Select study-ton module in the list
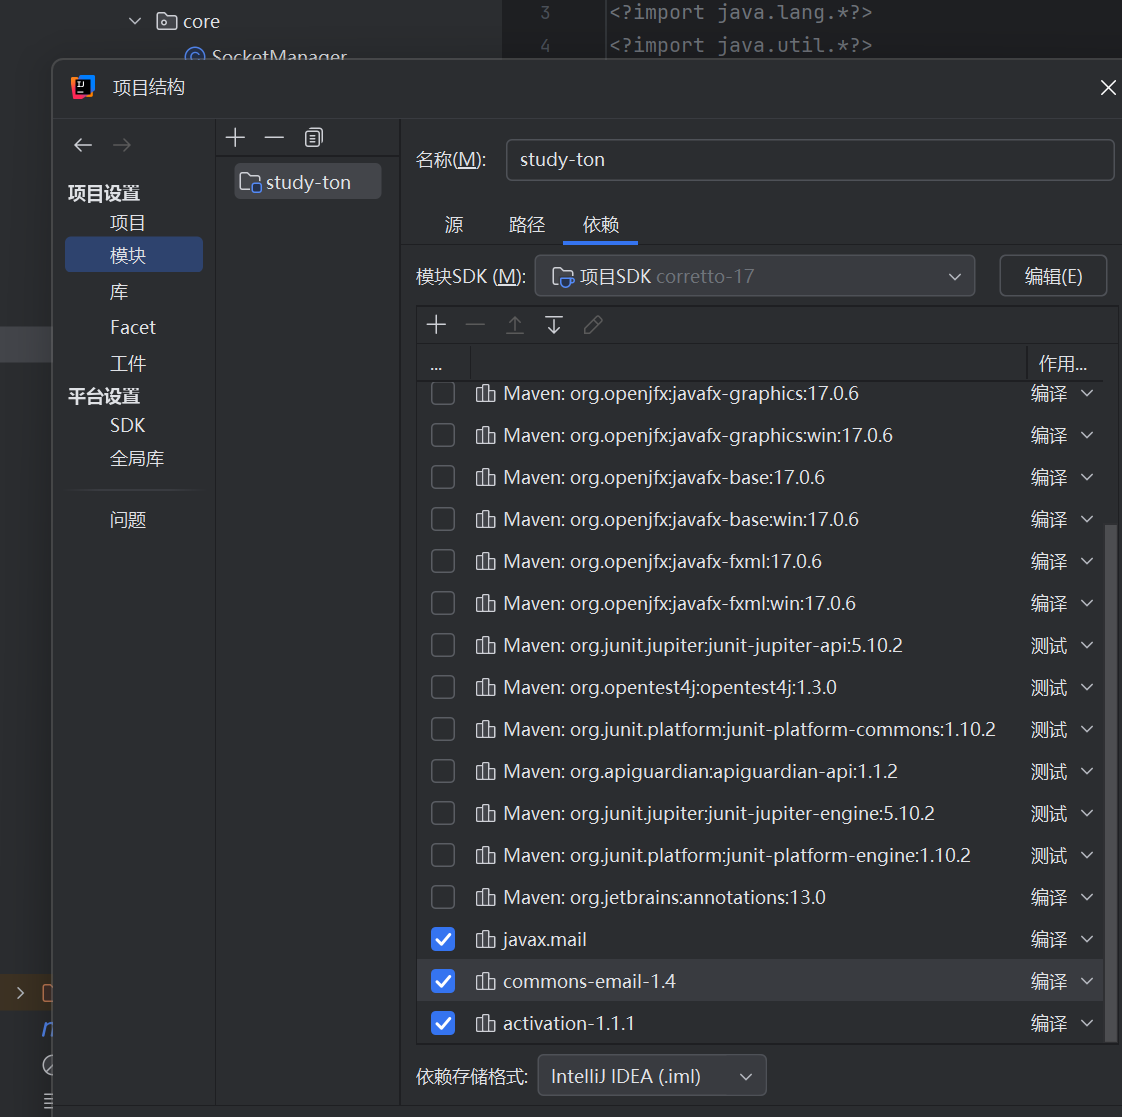 (x=308, y=182)
